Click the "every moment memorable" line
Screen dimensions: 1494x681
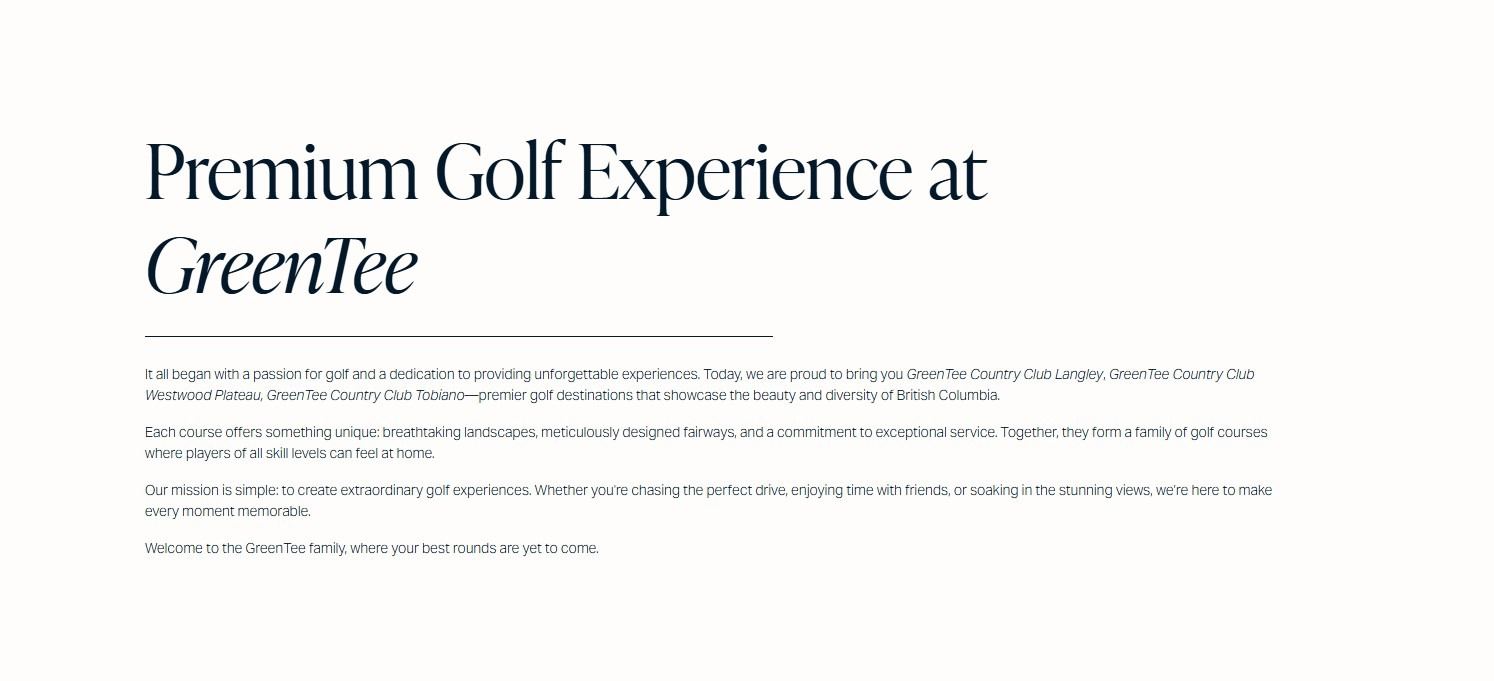227,511
